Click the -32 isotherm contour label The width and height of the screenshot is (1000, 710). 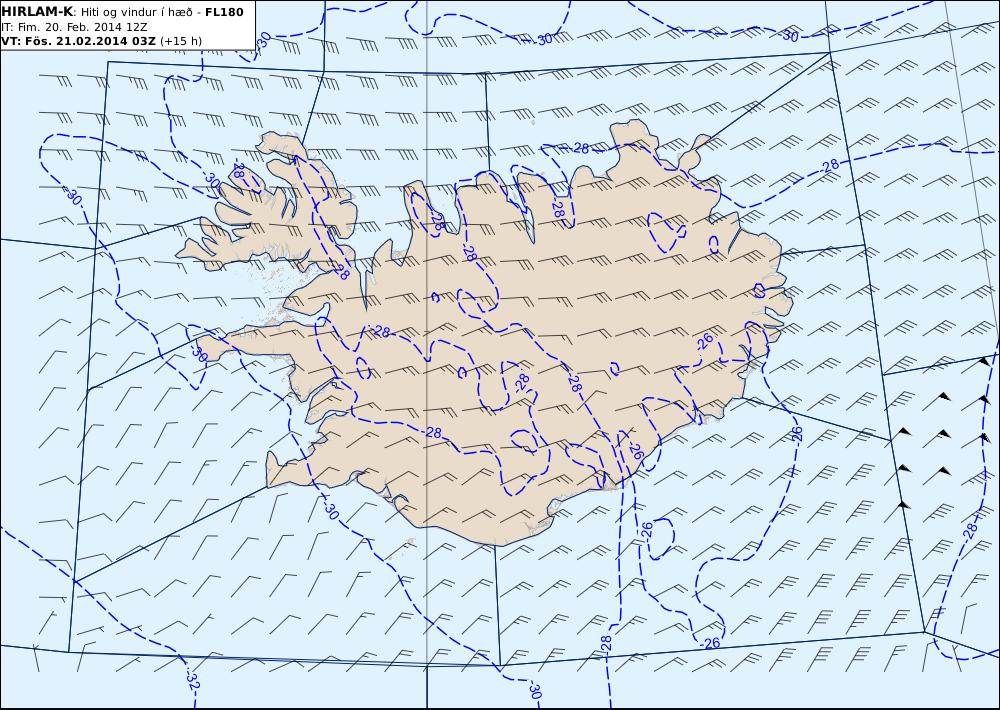point(193,681)
